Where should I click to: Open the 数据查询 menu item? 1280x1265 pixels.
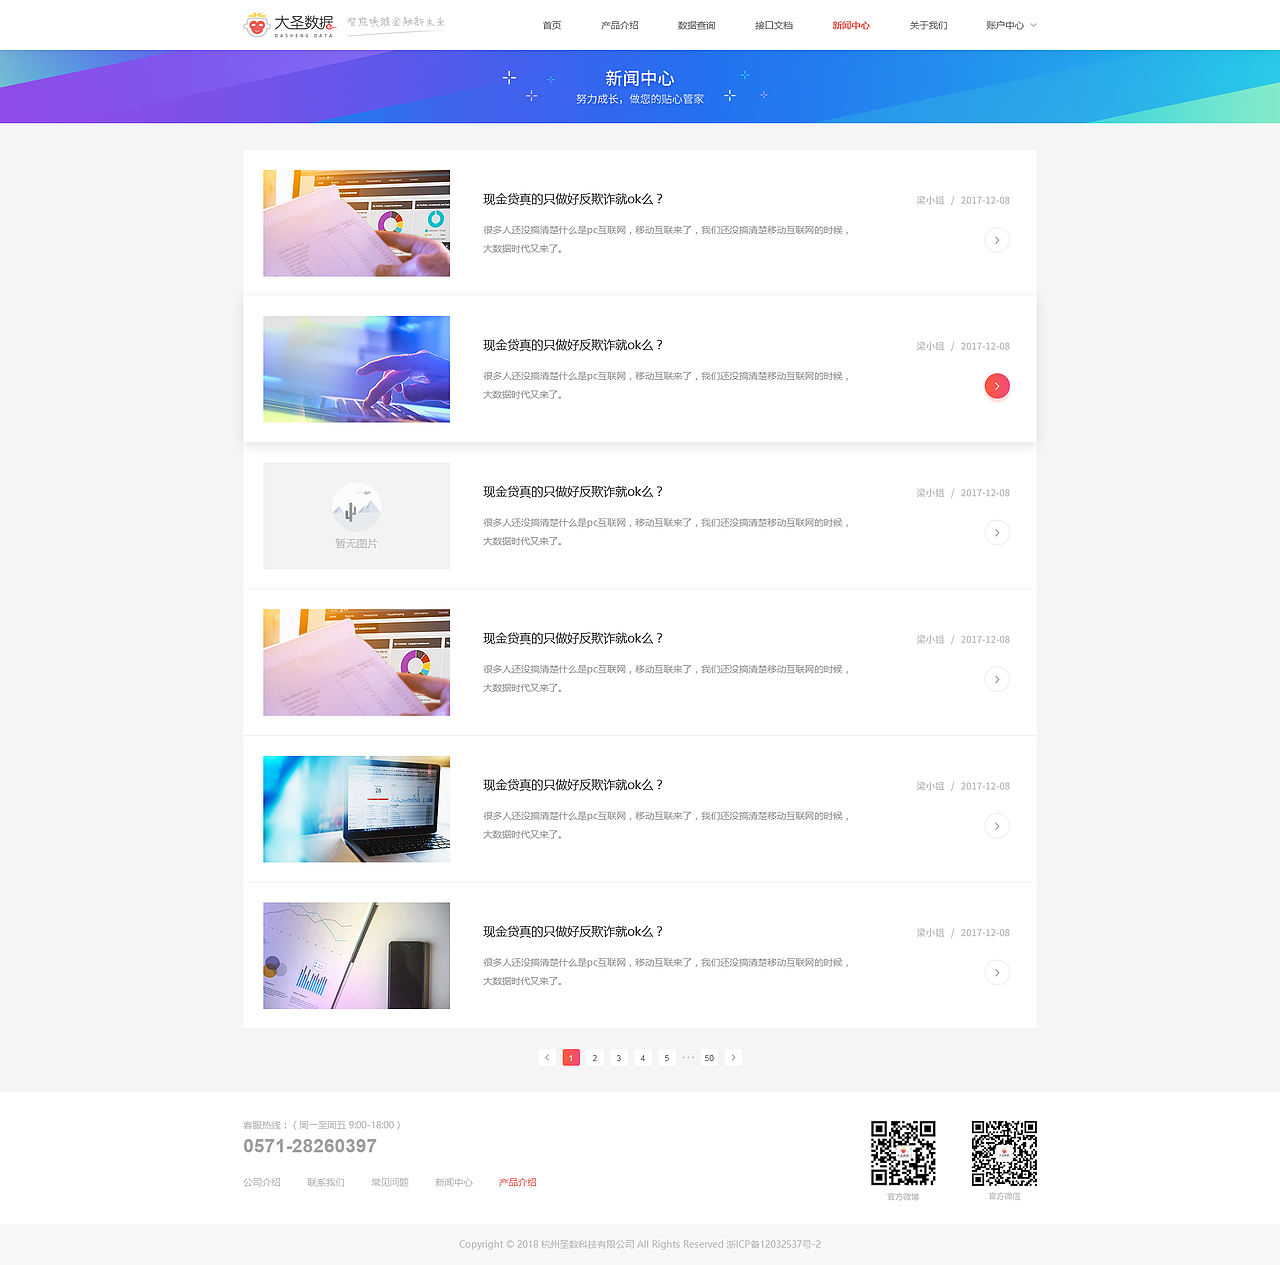[x=695, y=25]
